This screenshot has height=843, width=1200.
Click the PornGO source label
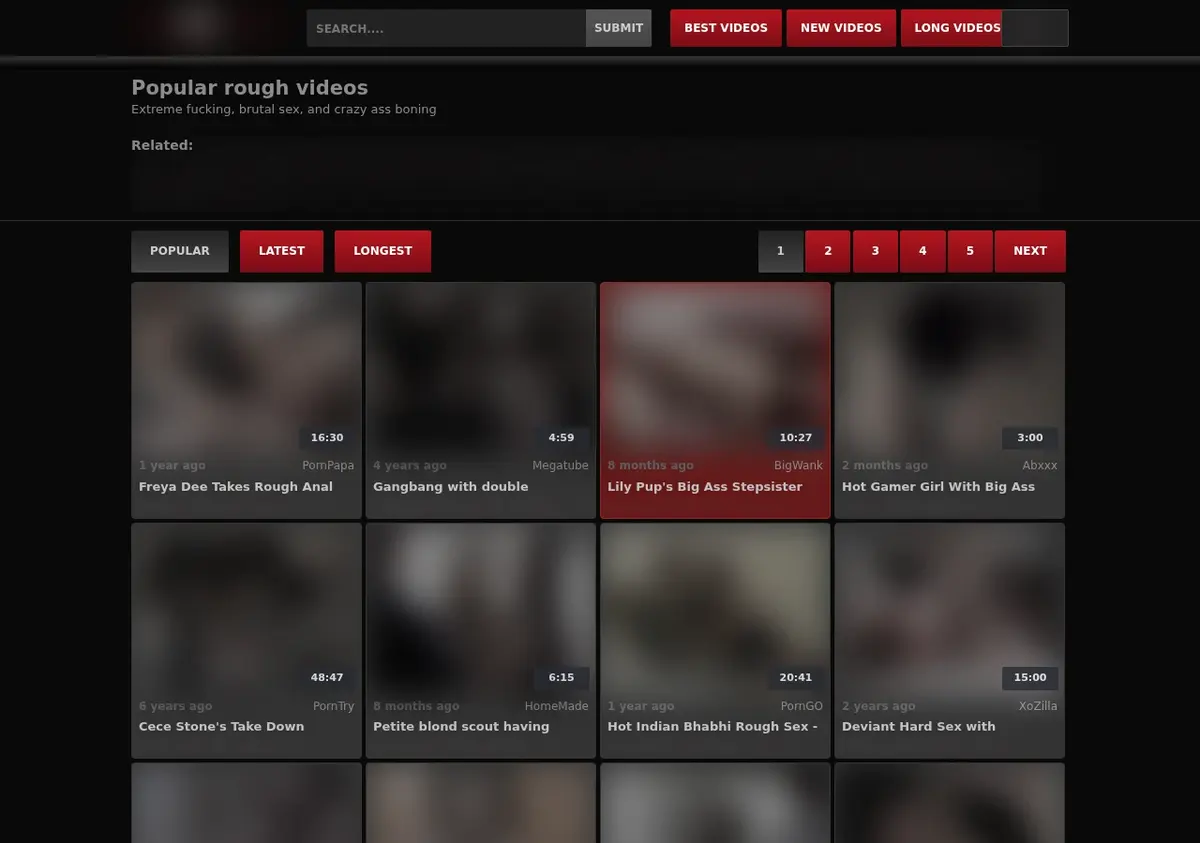[802, 706]
